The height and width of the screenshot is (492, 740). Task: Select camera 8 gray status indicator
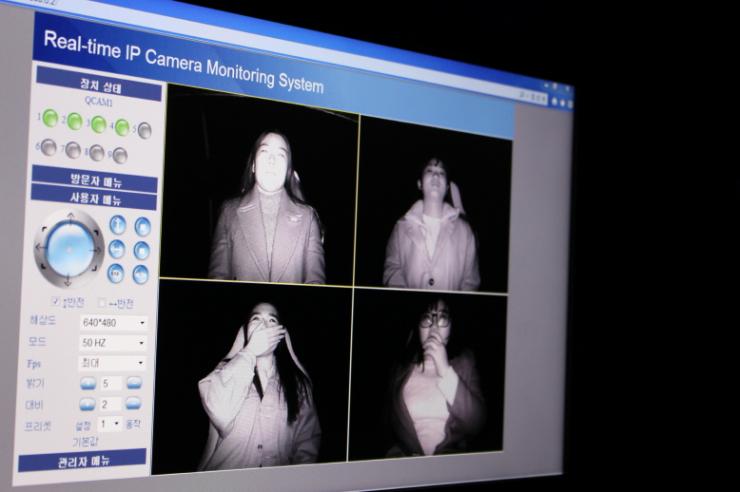[97, 153]
